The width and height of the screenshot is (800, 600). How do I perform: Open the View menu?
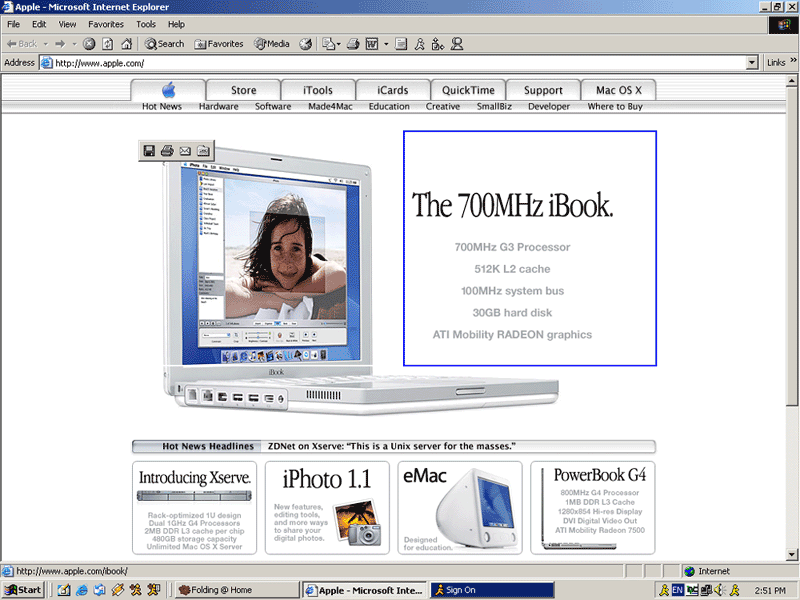pos(67,24)
